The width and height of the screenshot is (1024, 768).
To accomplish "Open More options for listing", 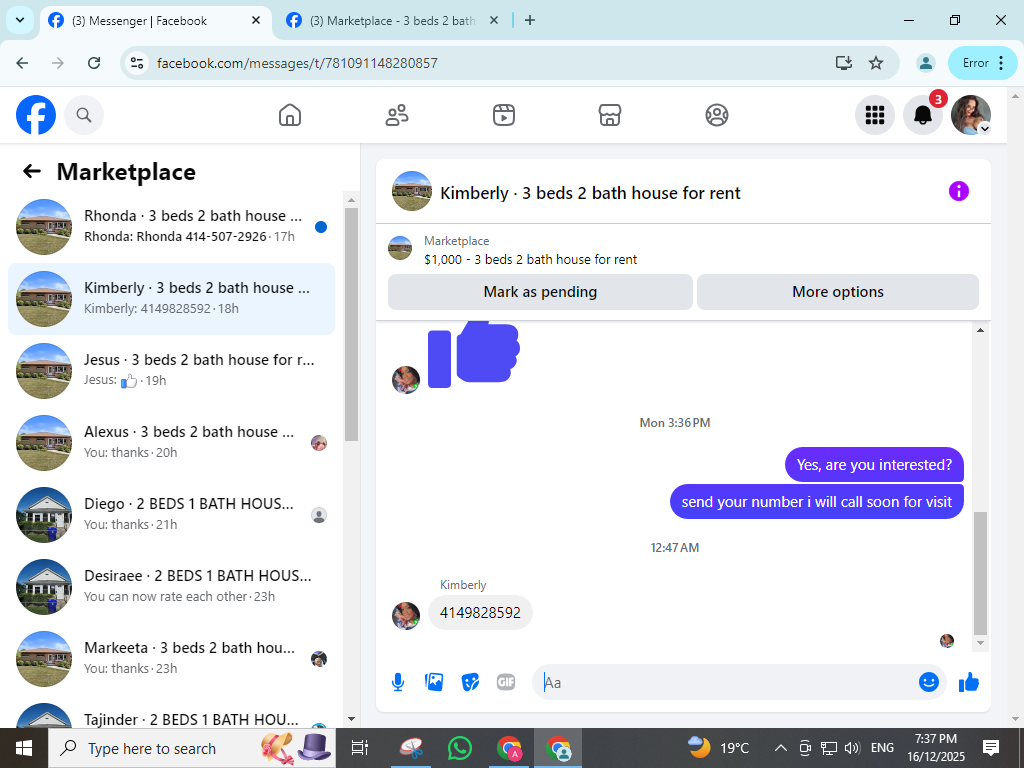I will pyautogui.click(x=838, y=292).
